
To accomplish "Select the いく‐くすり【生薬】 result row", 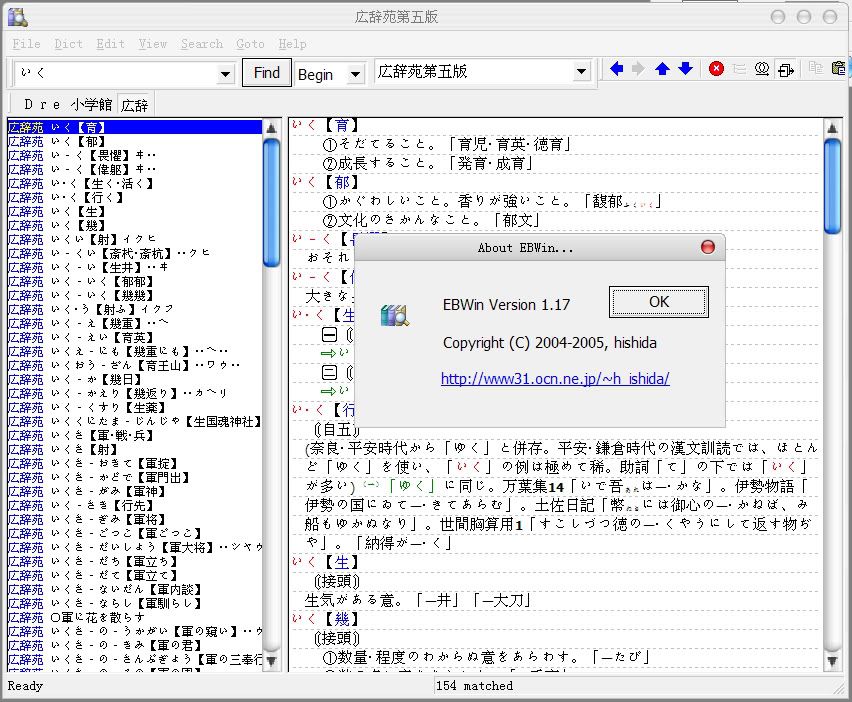I will pos(135,408).
